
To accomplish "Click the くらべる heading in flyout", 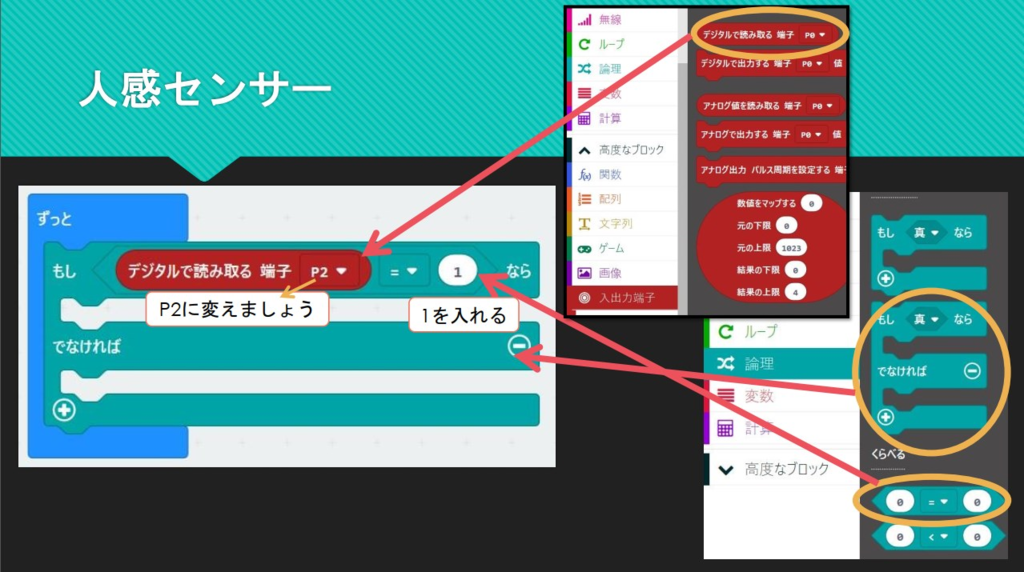I will point(888,454).
